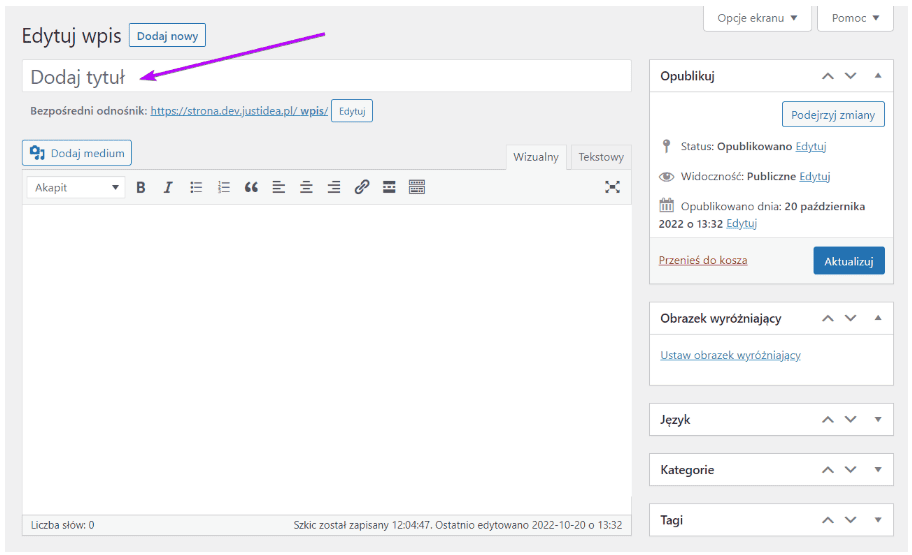Open Opcje ekranu screen options
Viewport: 912px width, 555px height.
click(x=757, y=18)
